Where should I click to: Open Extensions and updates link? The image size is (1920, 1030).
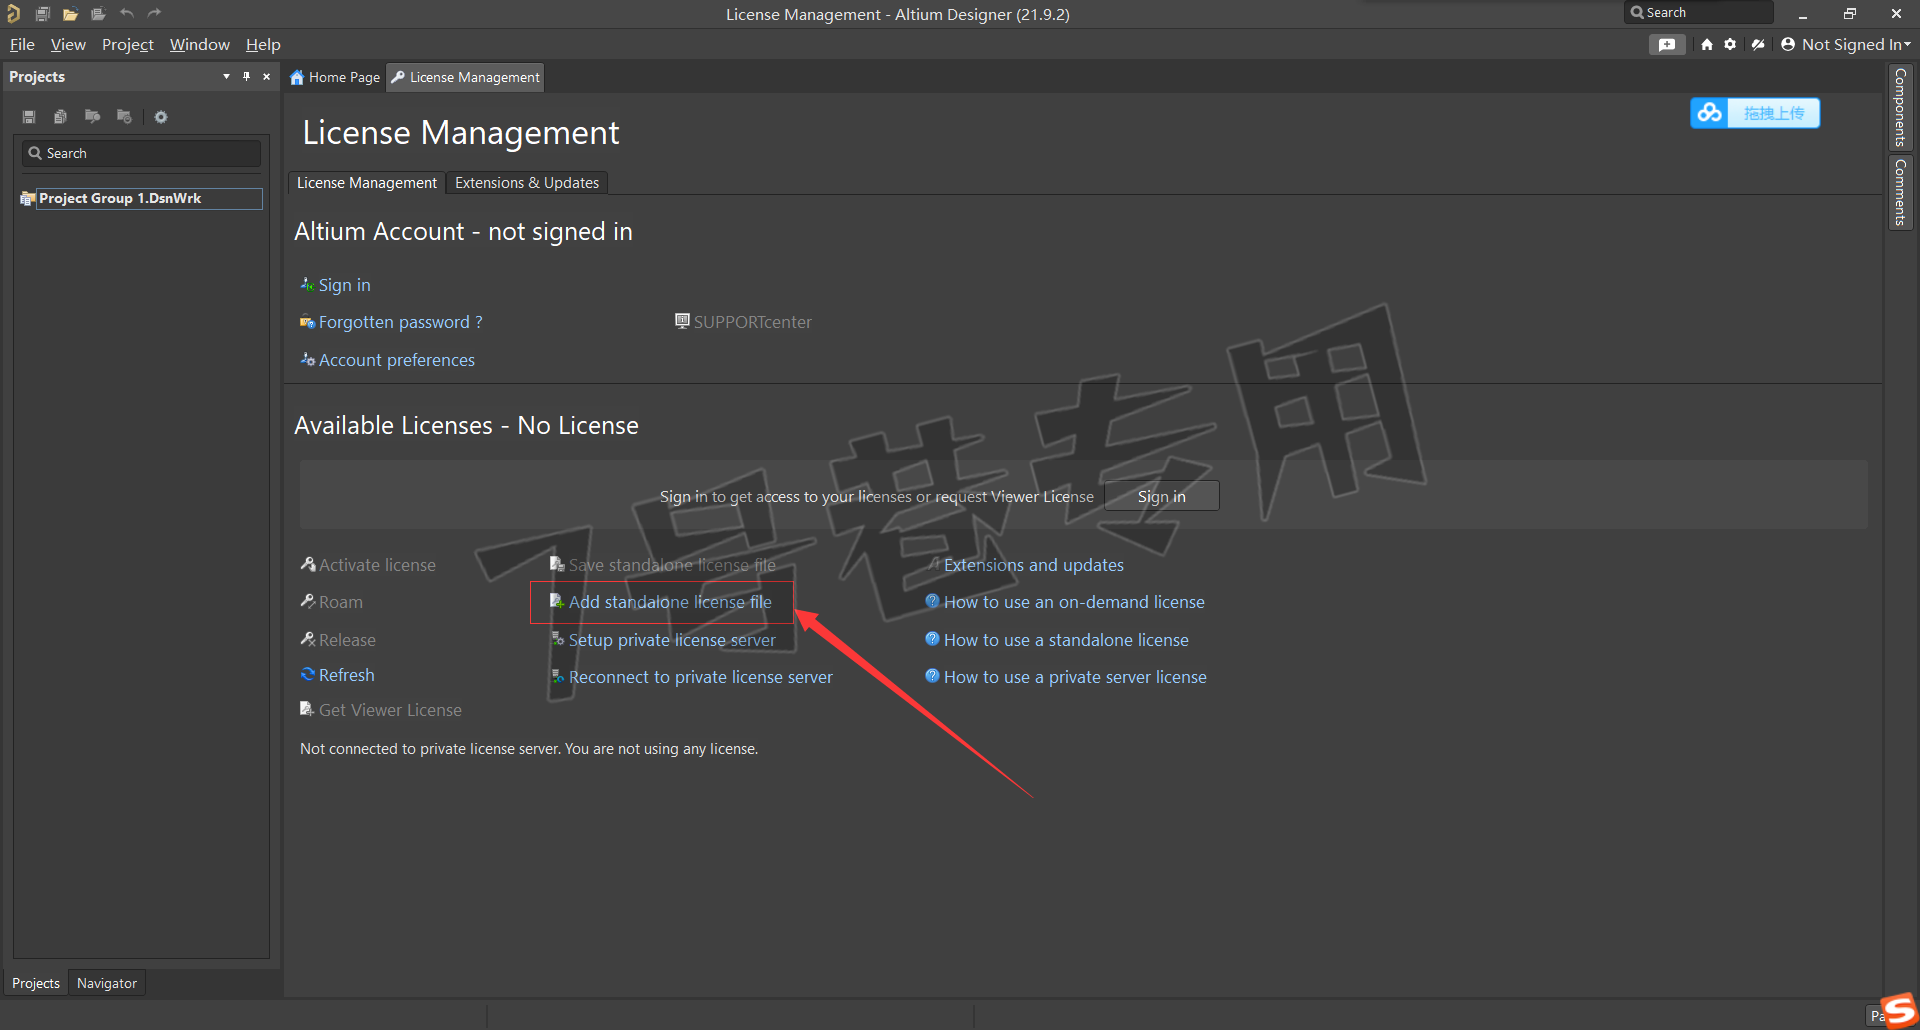[1033, 565]
